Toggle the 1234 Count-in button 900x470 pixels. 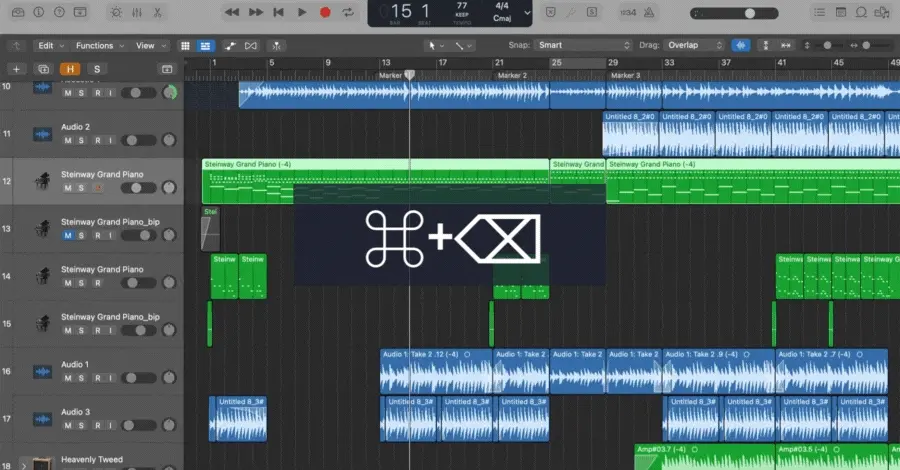[628, 12]
